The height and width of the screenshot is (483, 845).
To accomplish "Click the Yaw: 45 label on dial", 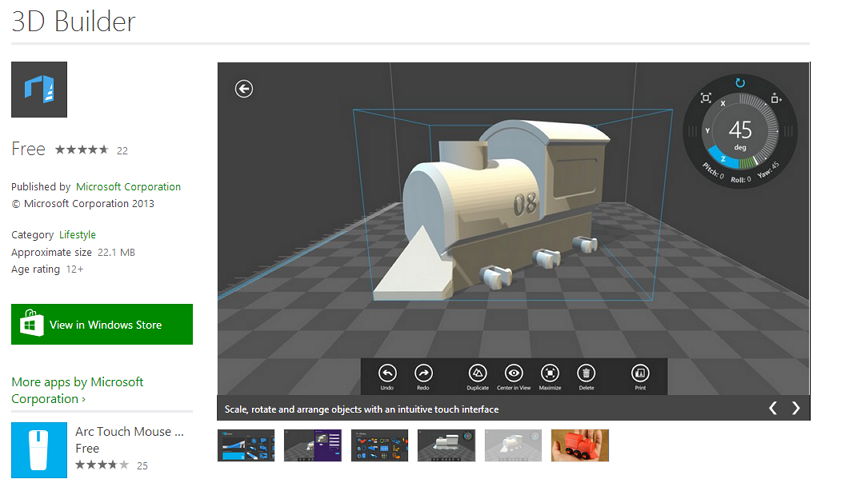I will point(768,170).
